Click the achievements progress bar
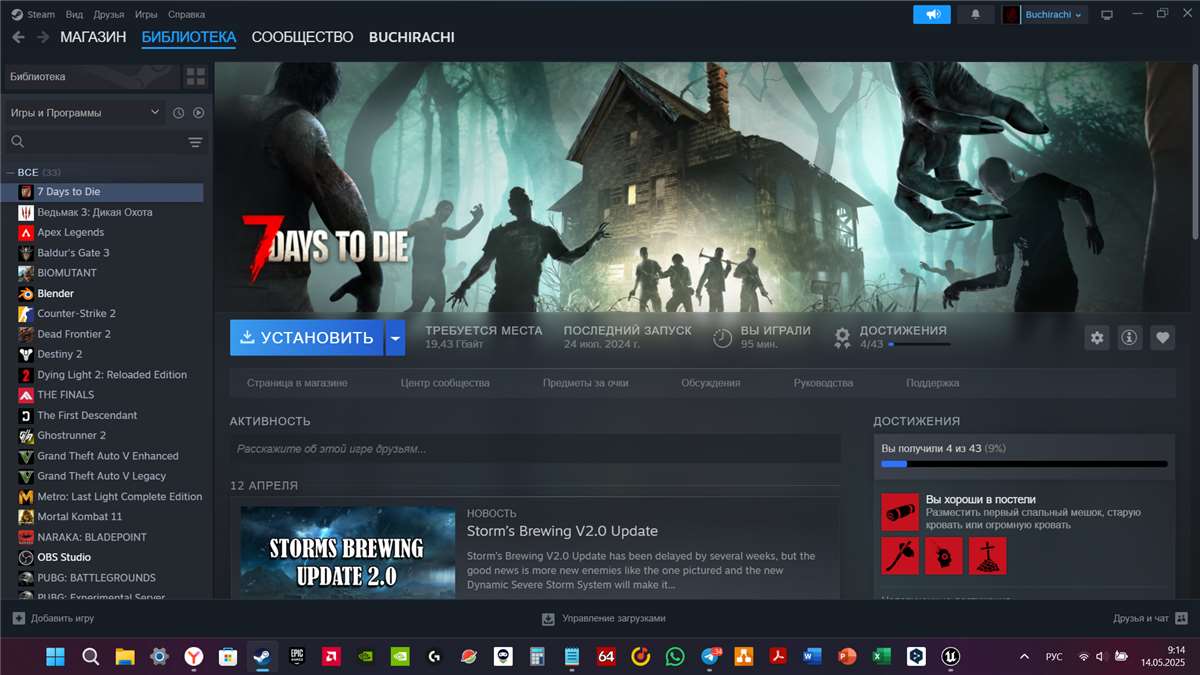This screenshot has height=675, width=1200. pos(1024,463)
